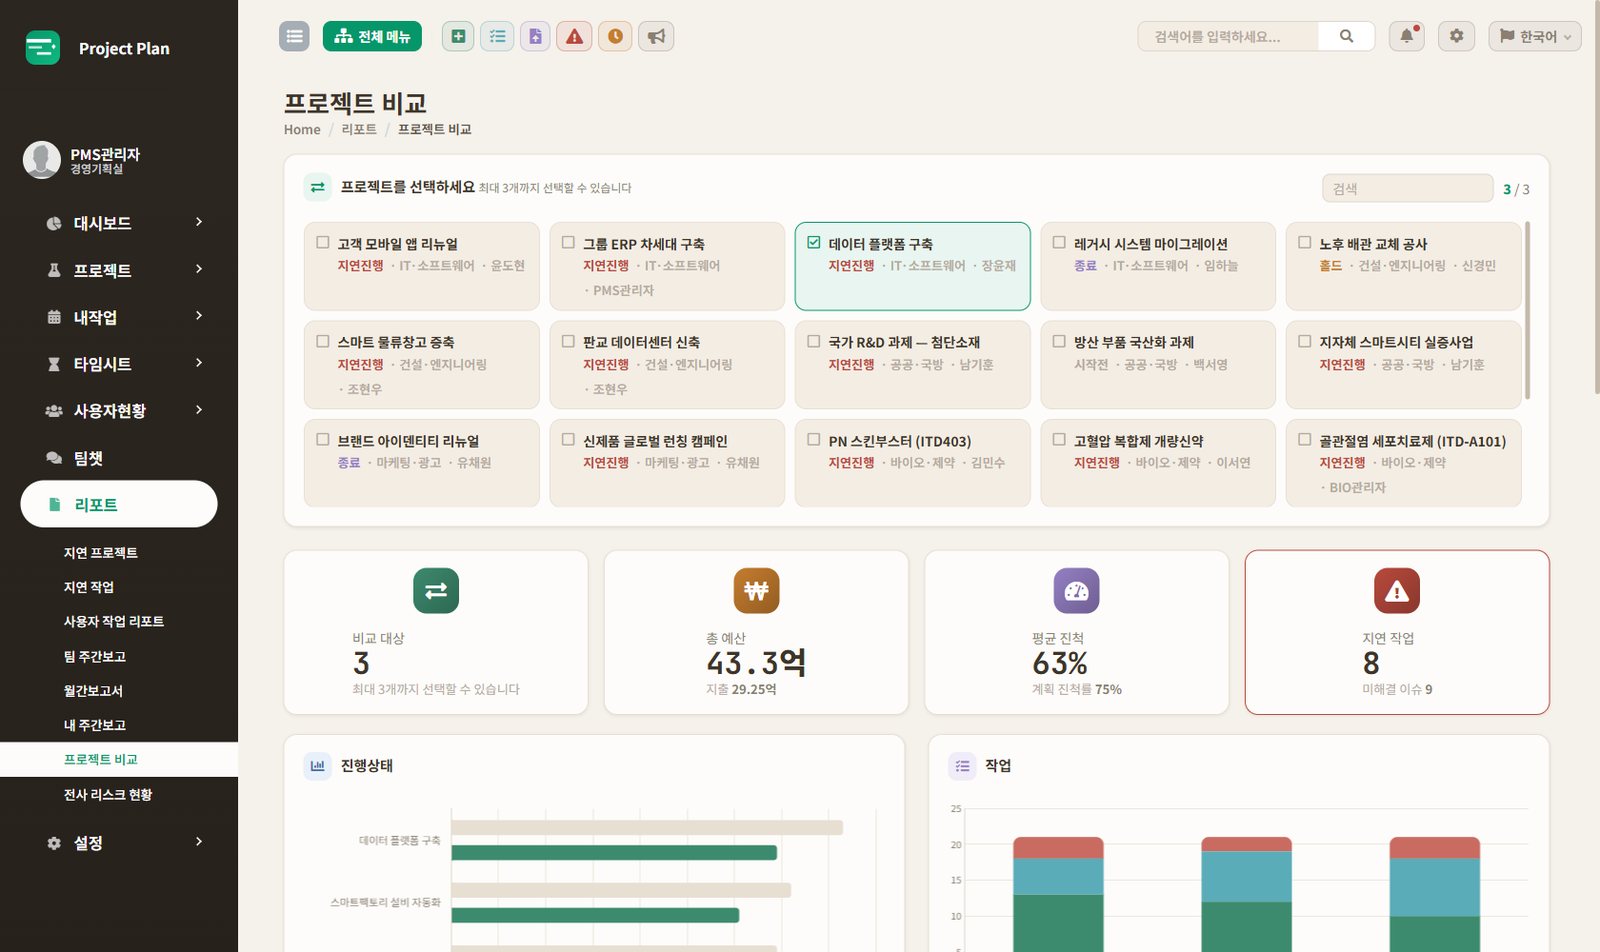
Task: Open the task checklist toolbar icon
Action: 497,36
